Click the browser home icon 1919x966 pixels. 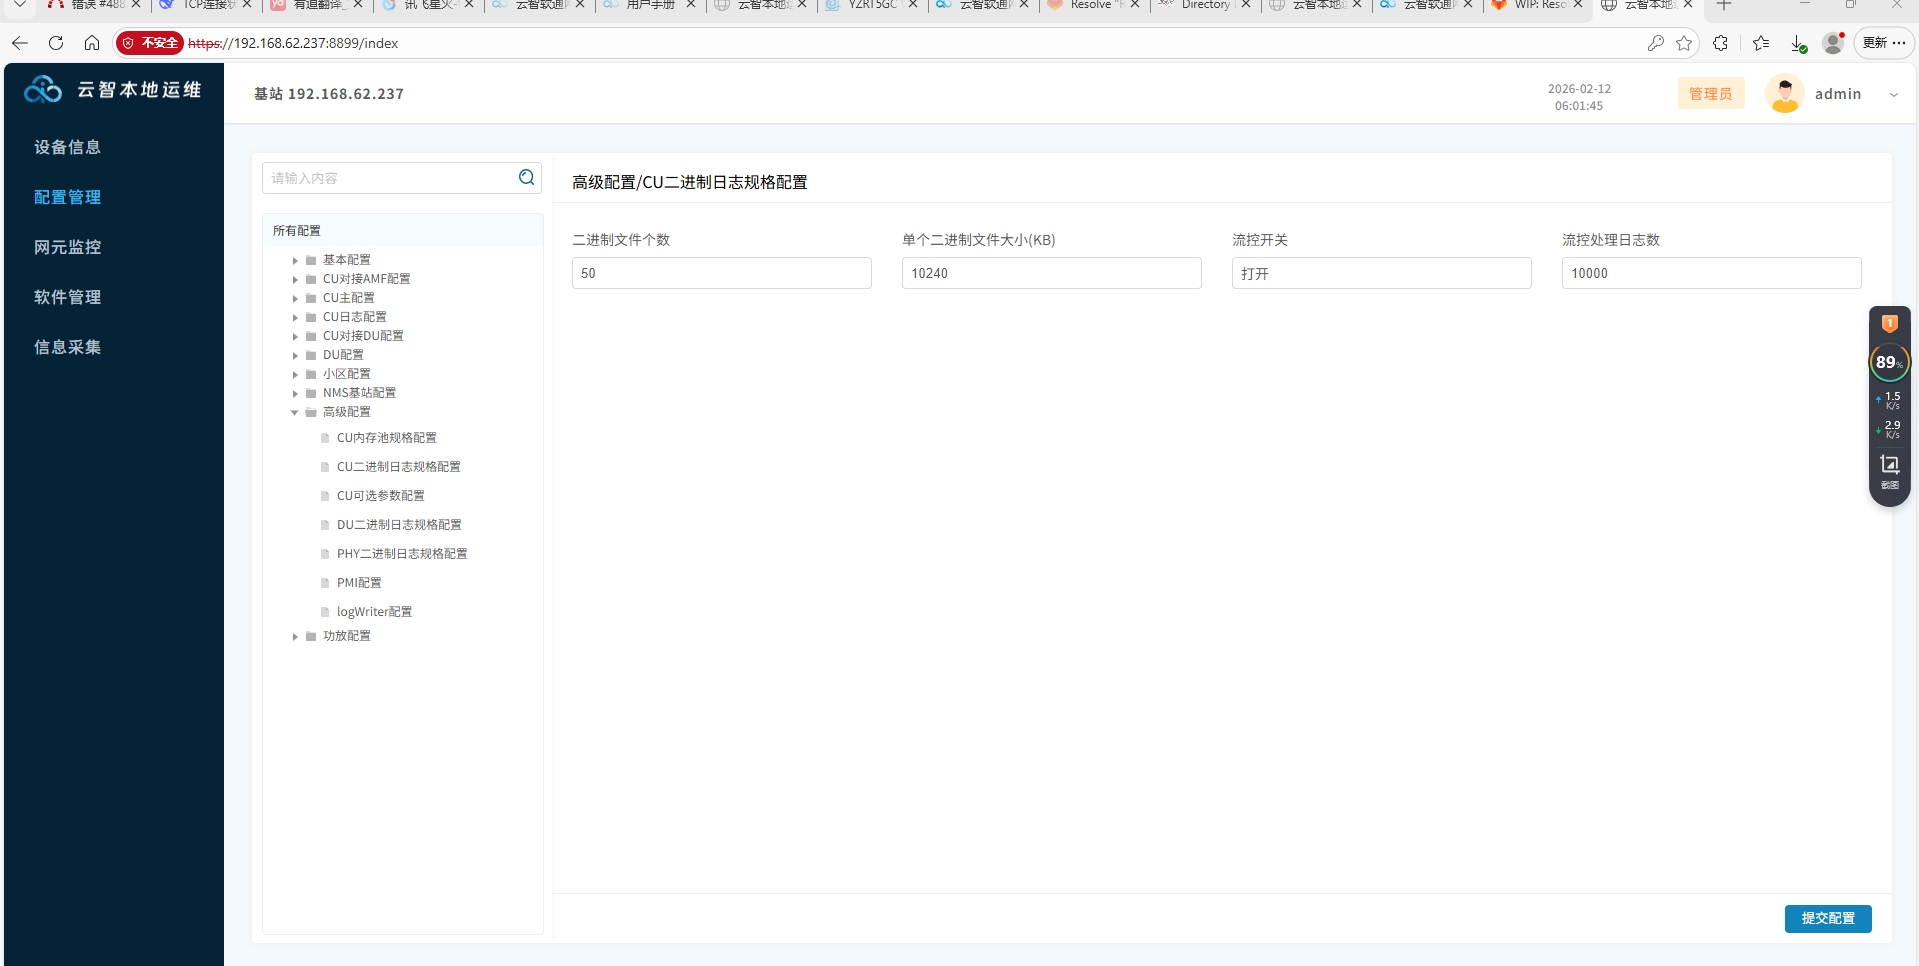pyautogui.click(x=92, y=43)
